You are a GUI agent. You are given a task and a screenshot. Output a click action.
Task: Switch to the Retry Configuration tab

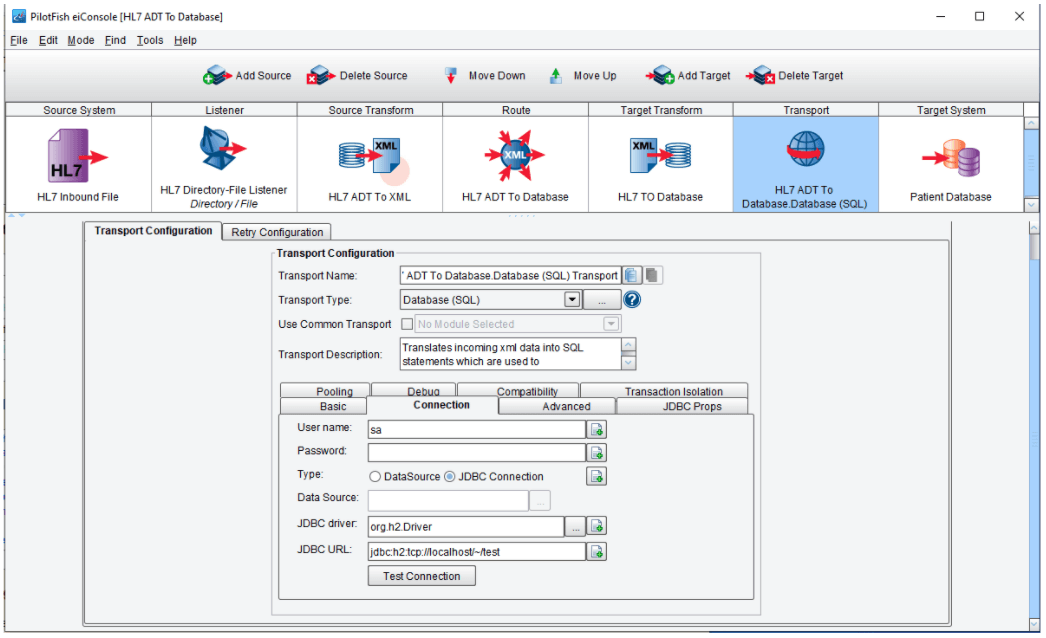[x=277, y=232]
